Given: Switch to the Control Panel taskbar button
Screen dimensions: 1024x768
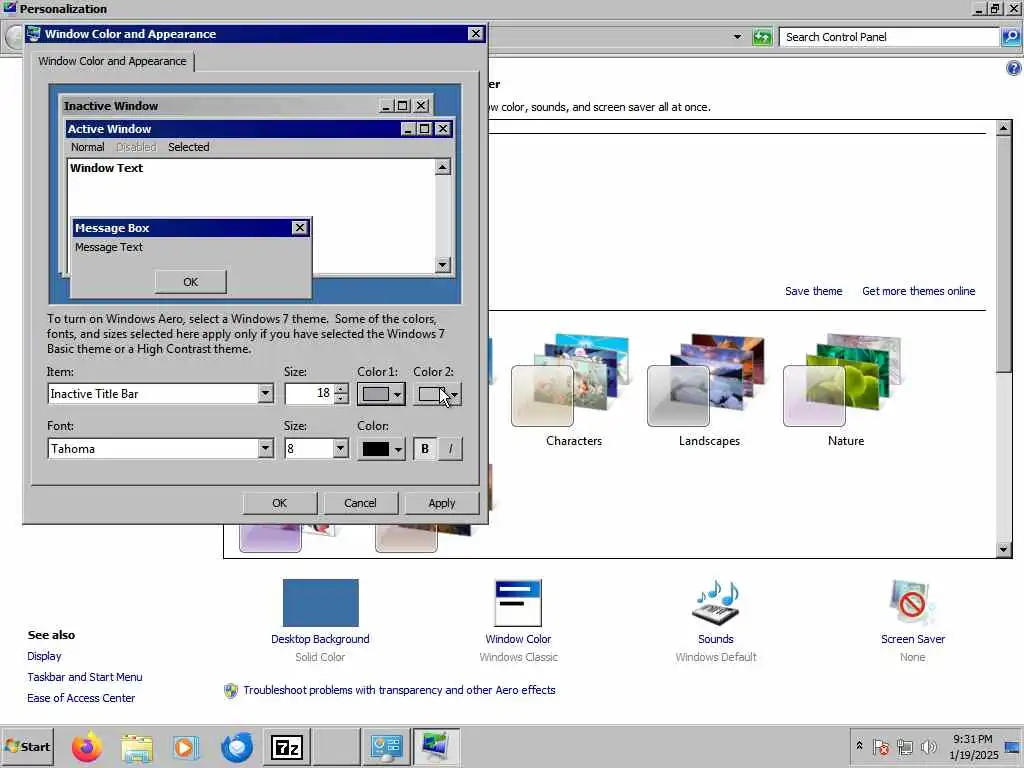Looking at the screenshot, I should (386, 746).
